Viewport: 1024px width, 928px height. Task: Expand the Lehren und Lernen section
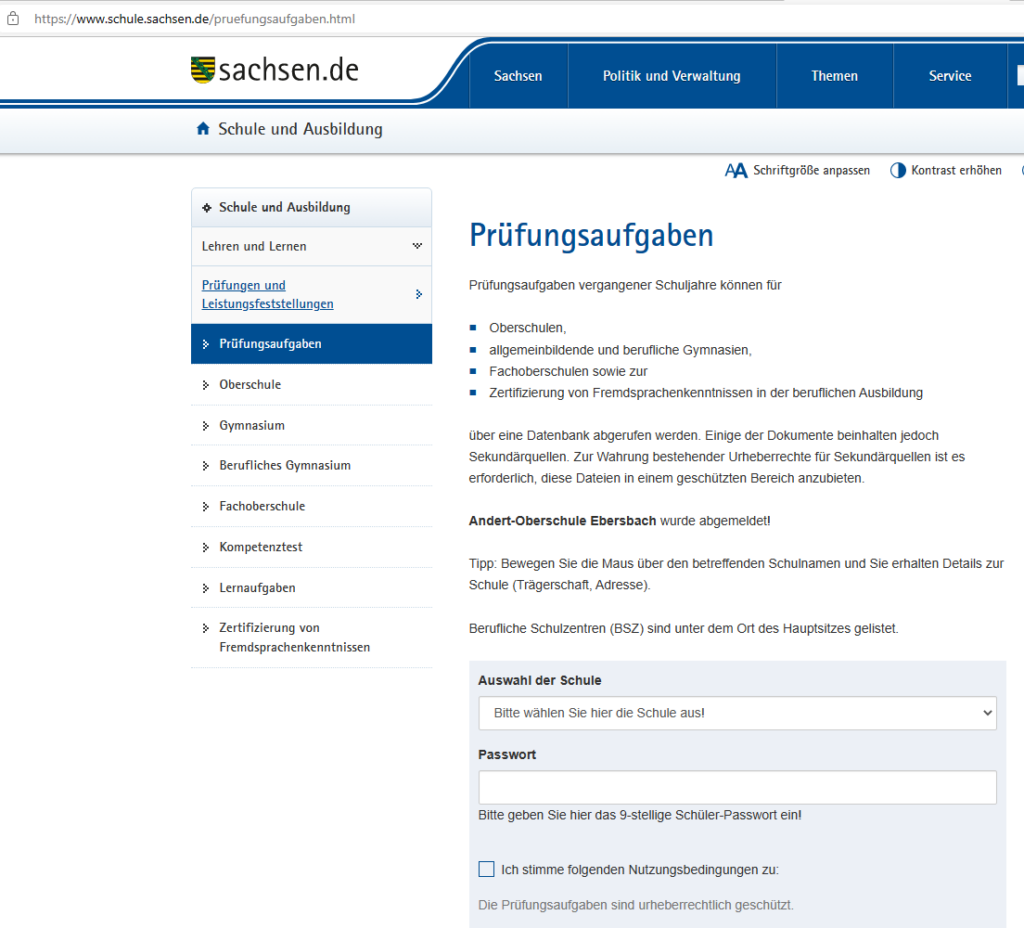click(417, 246)
